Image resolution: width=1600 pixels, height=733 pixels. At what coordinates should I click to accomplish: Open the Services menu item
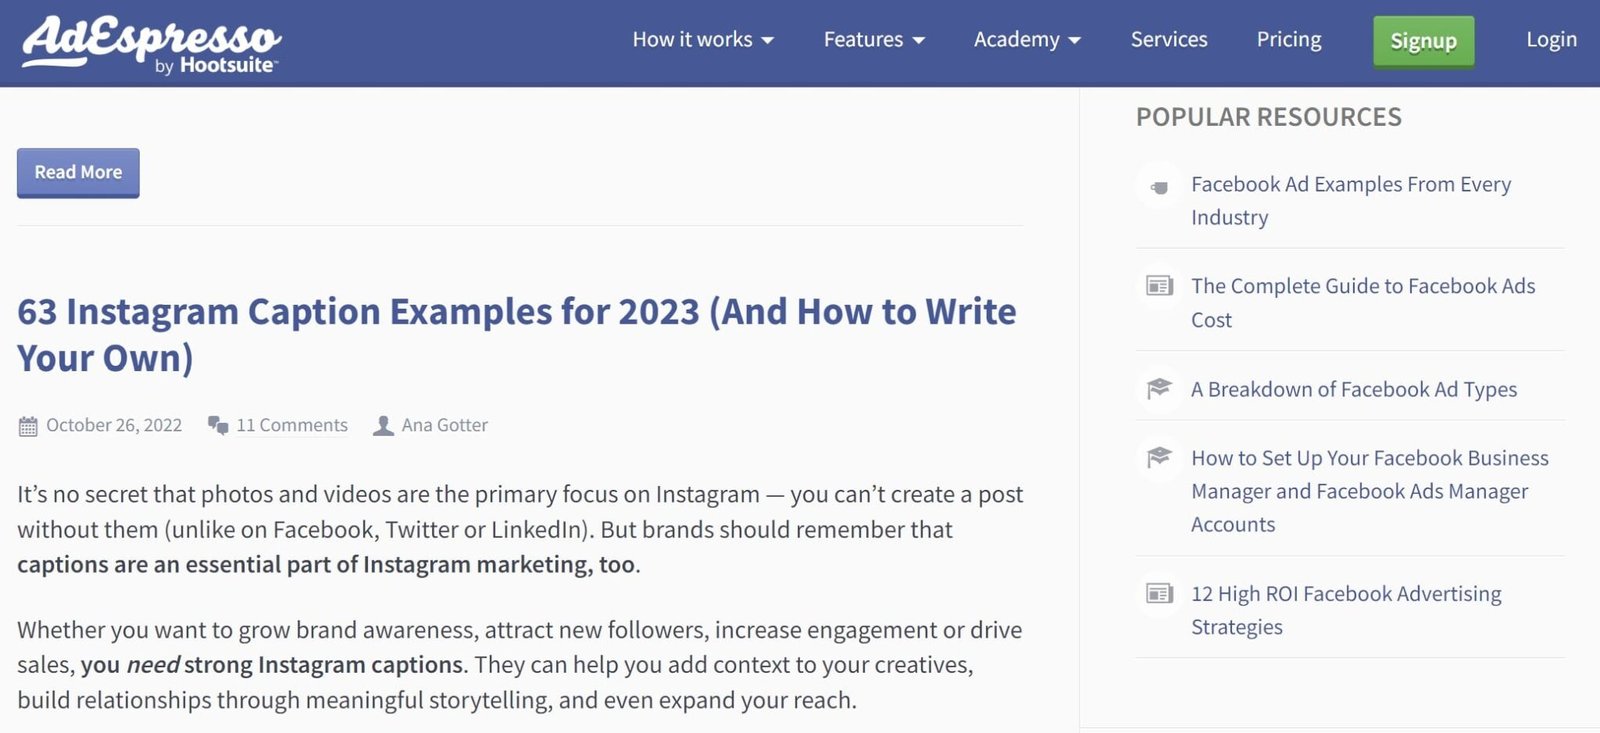pyautogui.click(x=1168, y=39)
